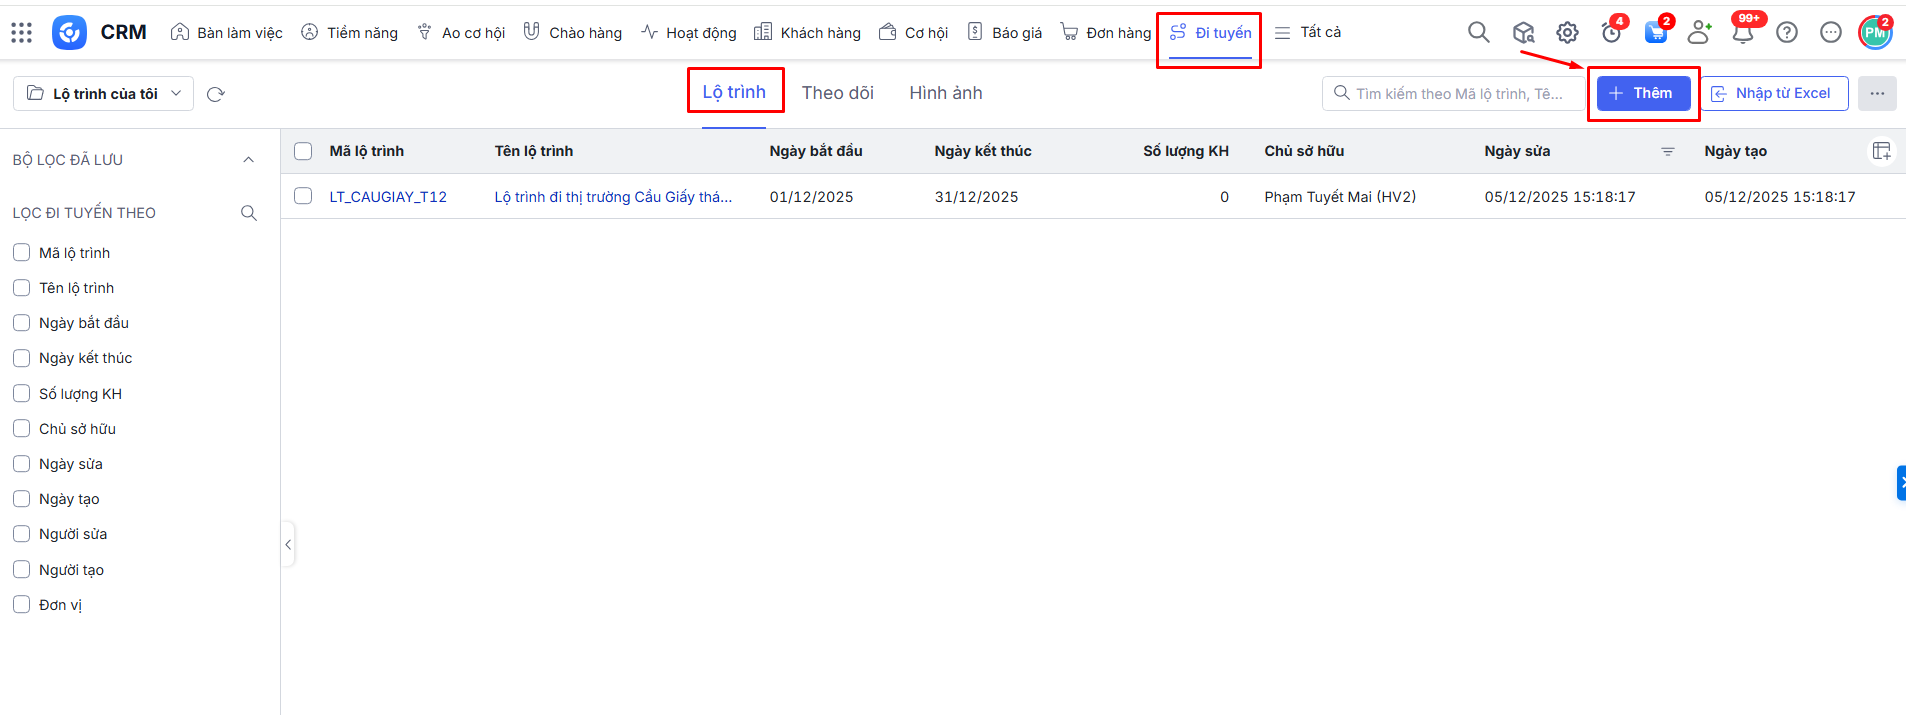The image size is (1906, 715).
Task: Search filter fields in Lọc đi tuyến theo
Action: [x=249, y=213]
